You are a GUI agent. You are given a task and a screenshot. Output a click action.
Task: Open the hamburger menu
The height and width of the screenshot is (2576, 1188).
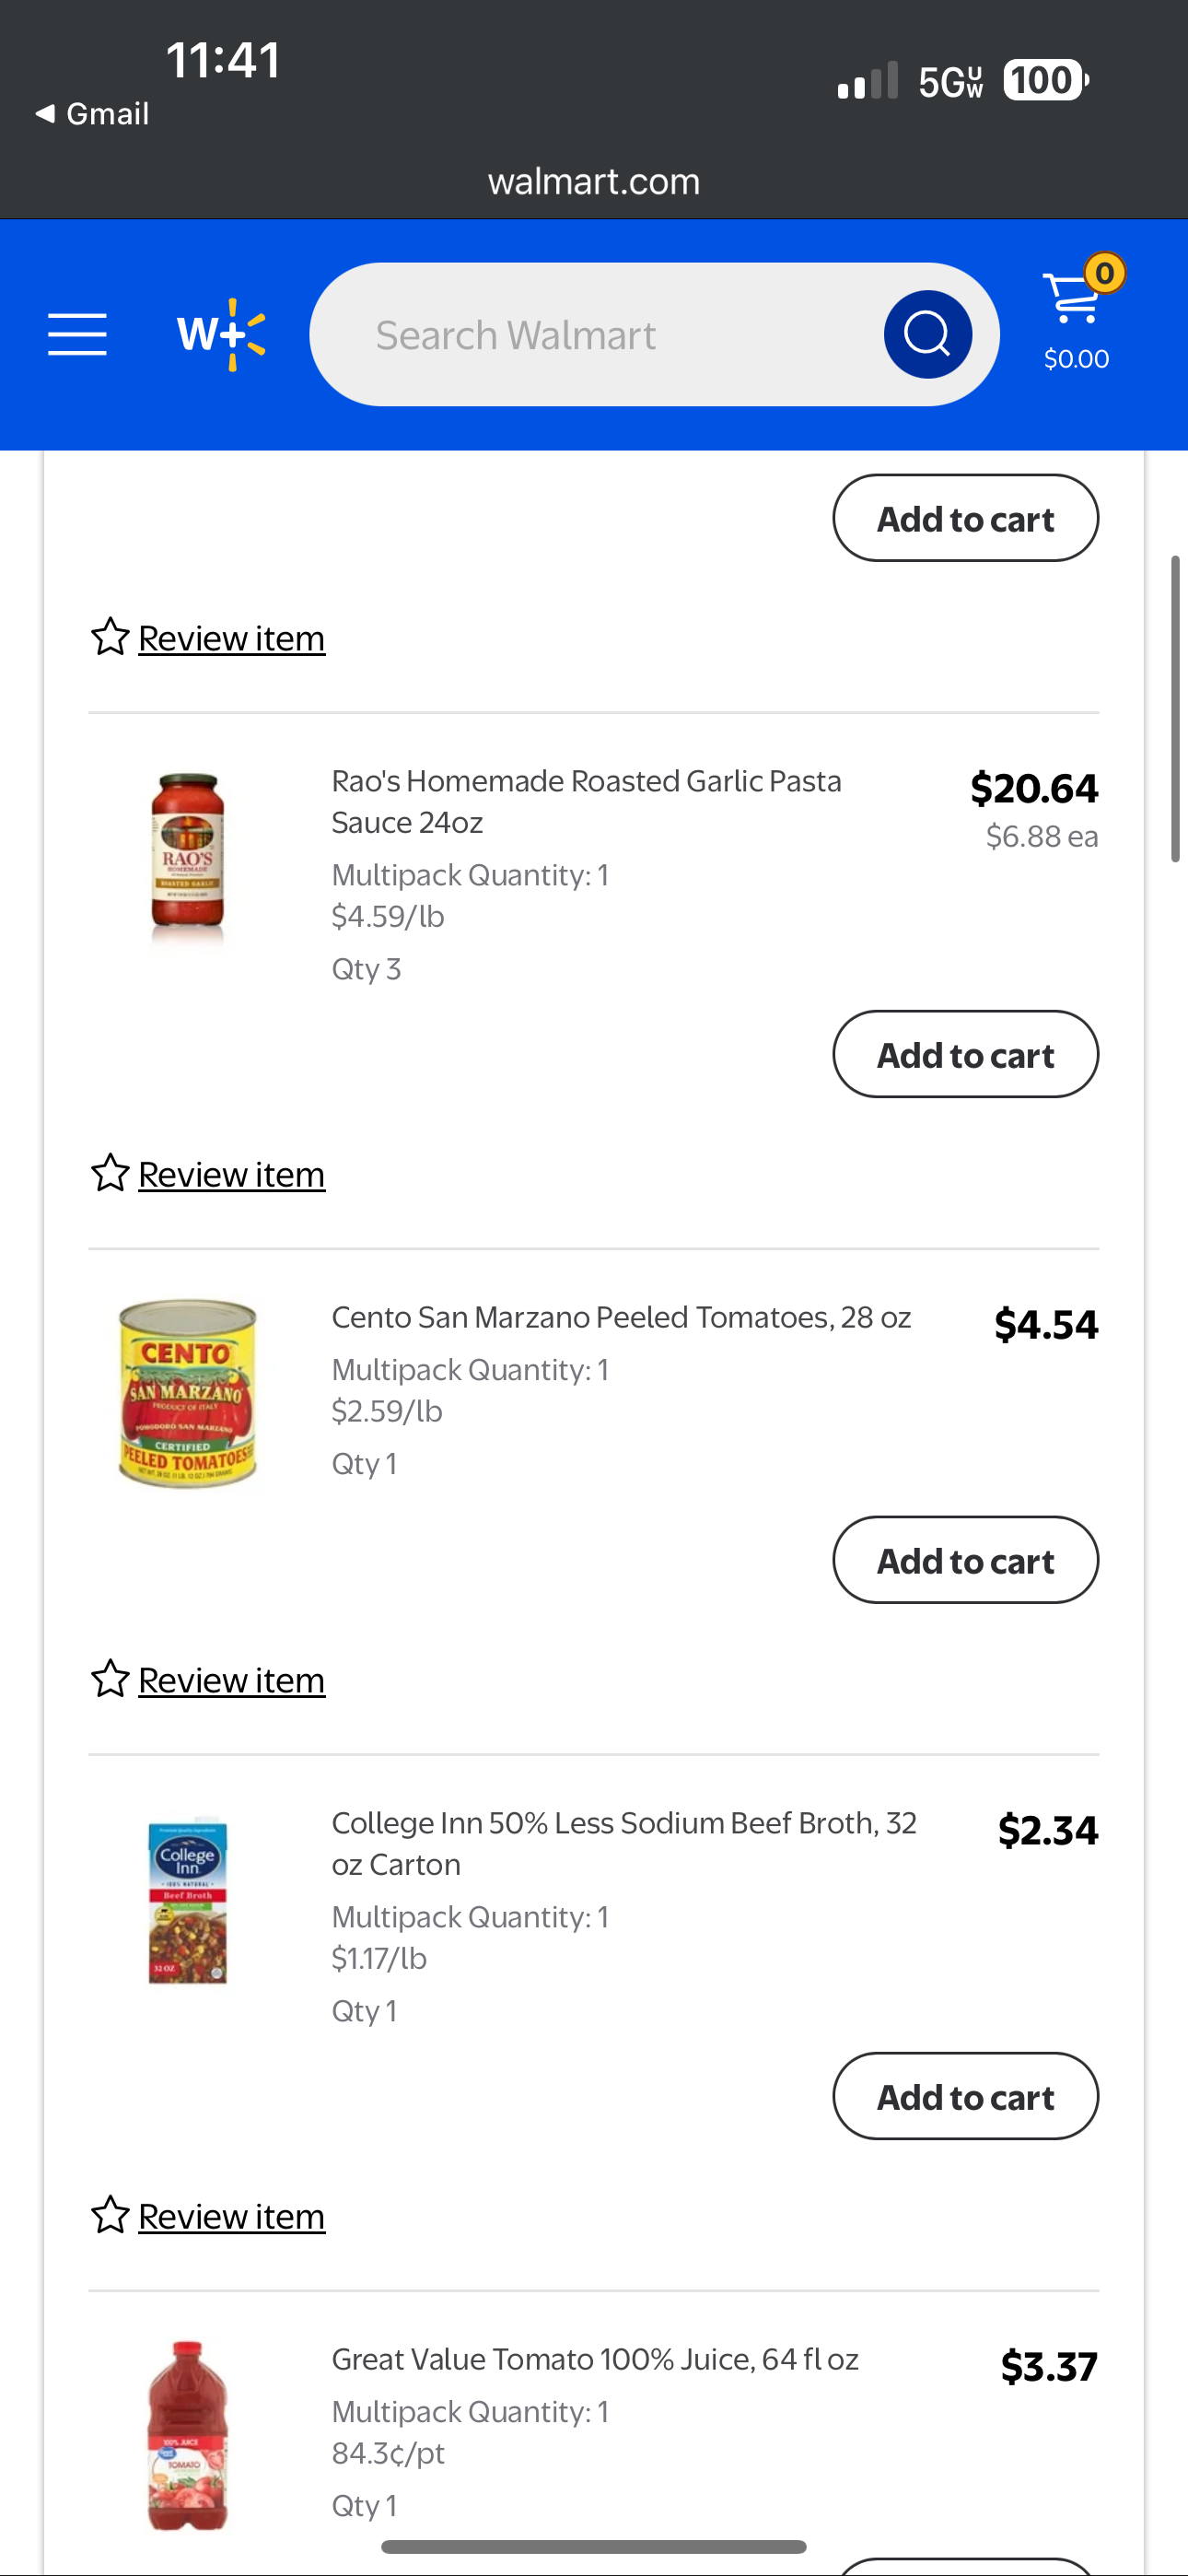(77, 334)
